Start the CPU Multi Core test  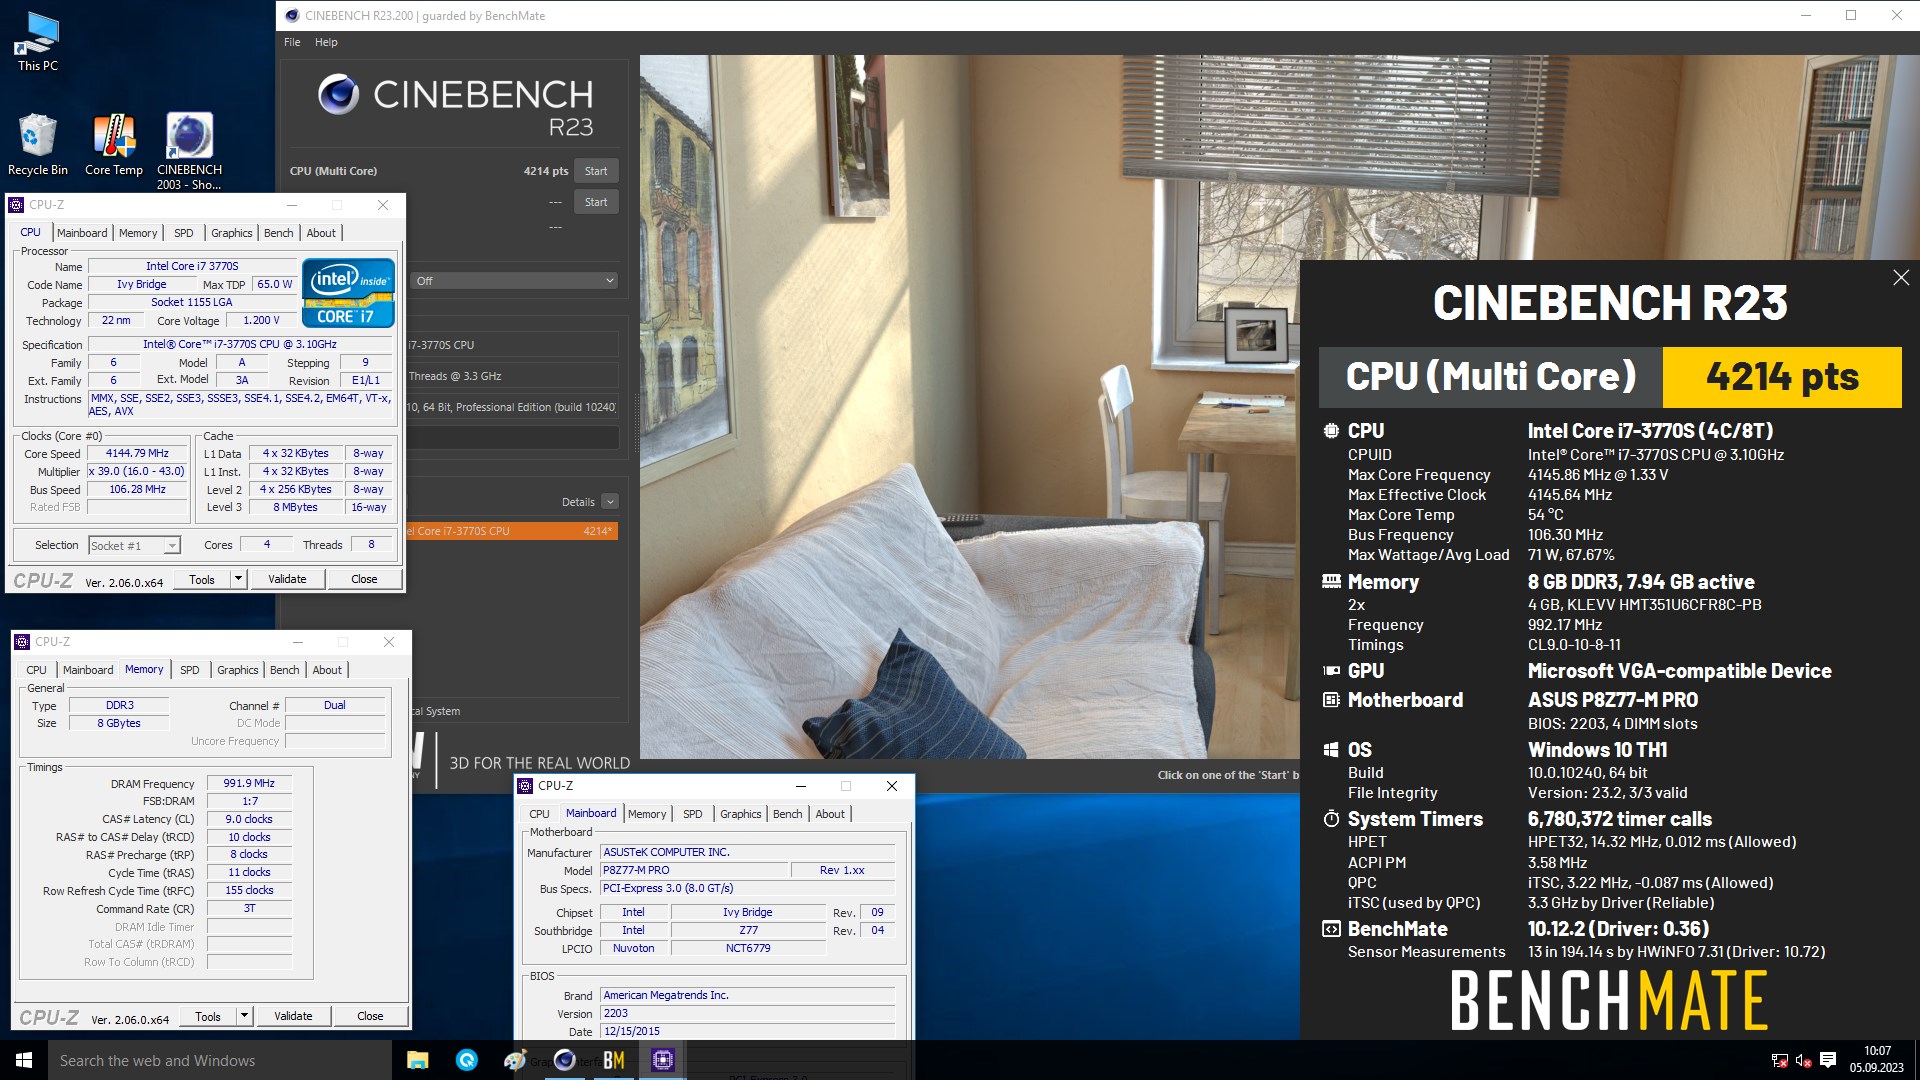tap(596, 171)
